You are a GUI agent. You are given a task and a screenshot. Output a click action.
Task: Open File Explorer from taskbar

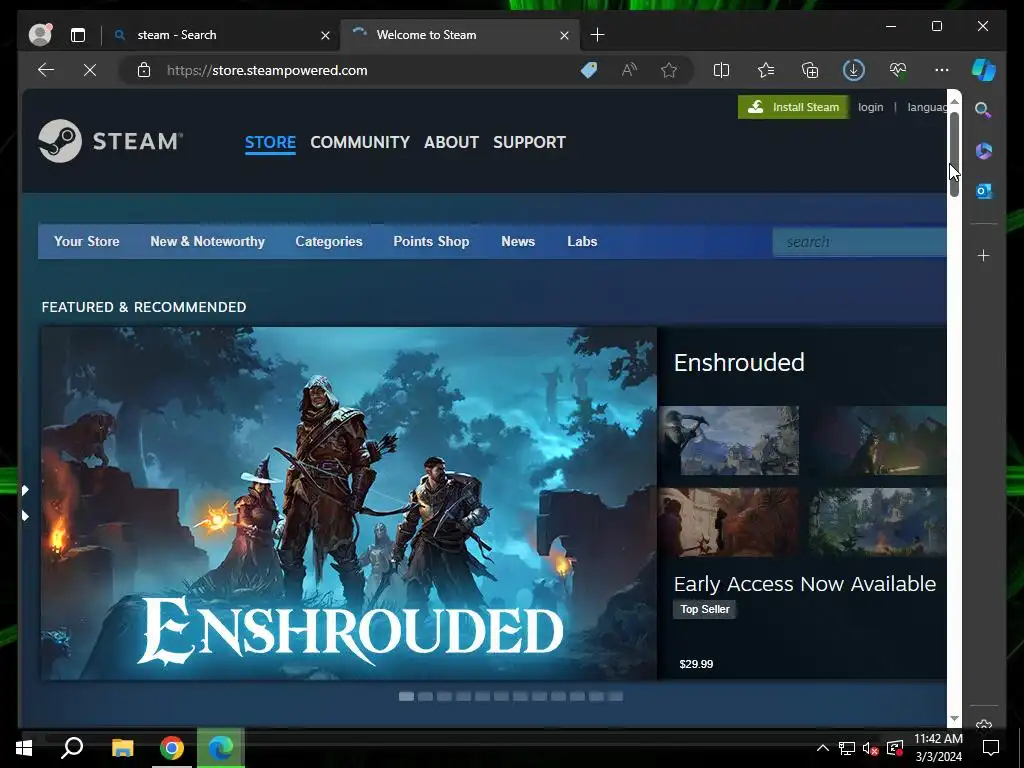[122, 748]
